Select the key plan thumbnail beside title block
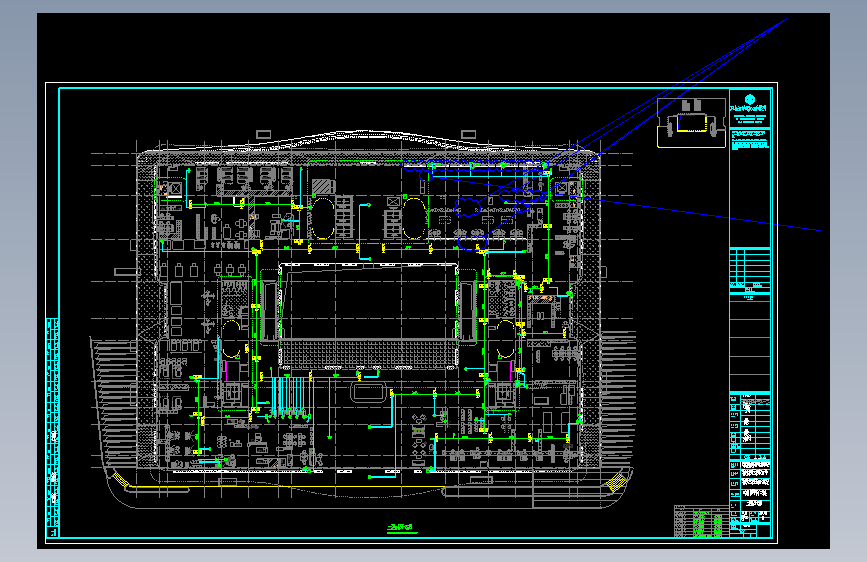The image size is (867, 562). click(691, 123)
